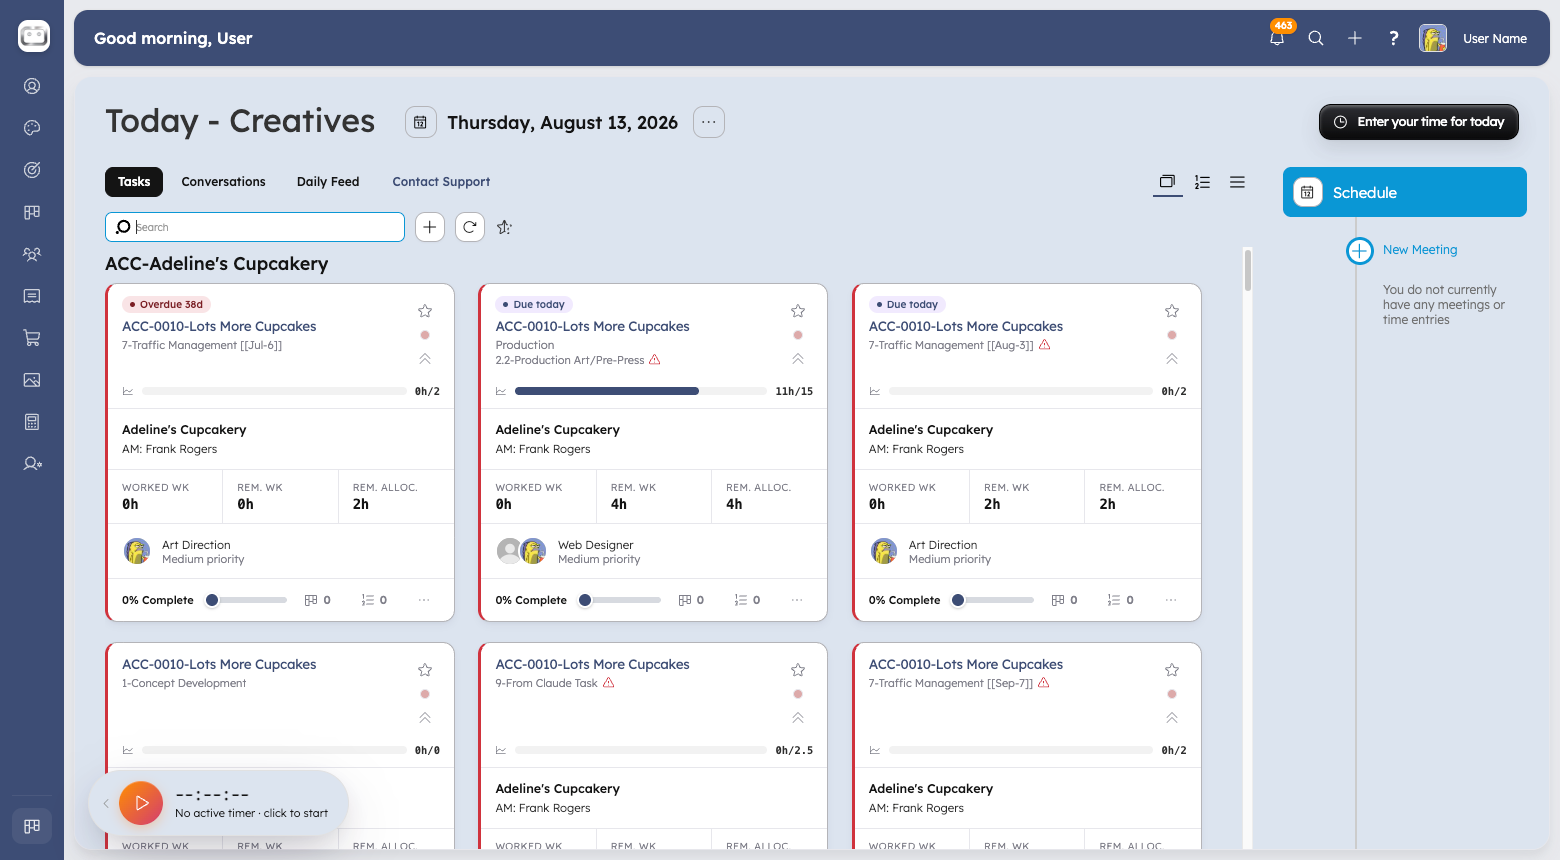Open the image gallery icon in the sidebar
The height and width of the screenshot is (860, 1560).
(x=32, y=380)
